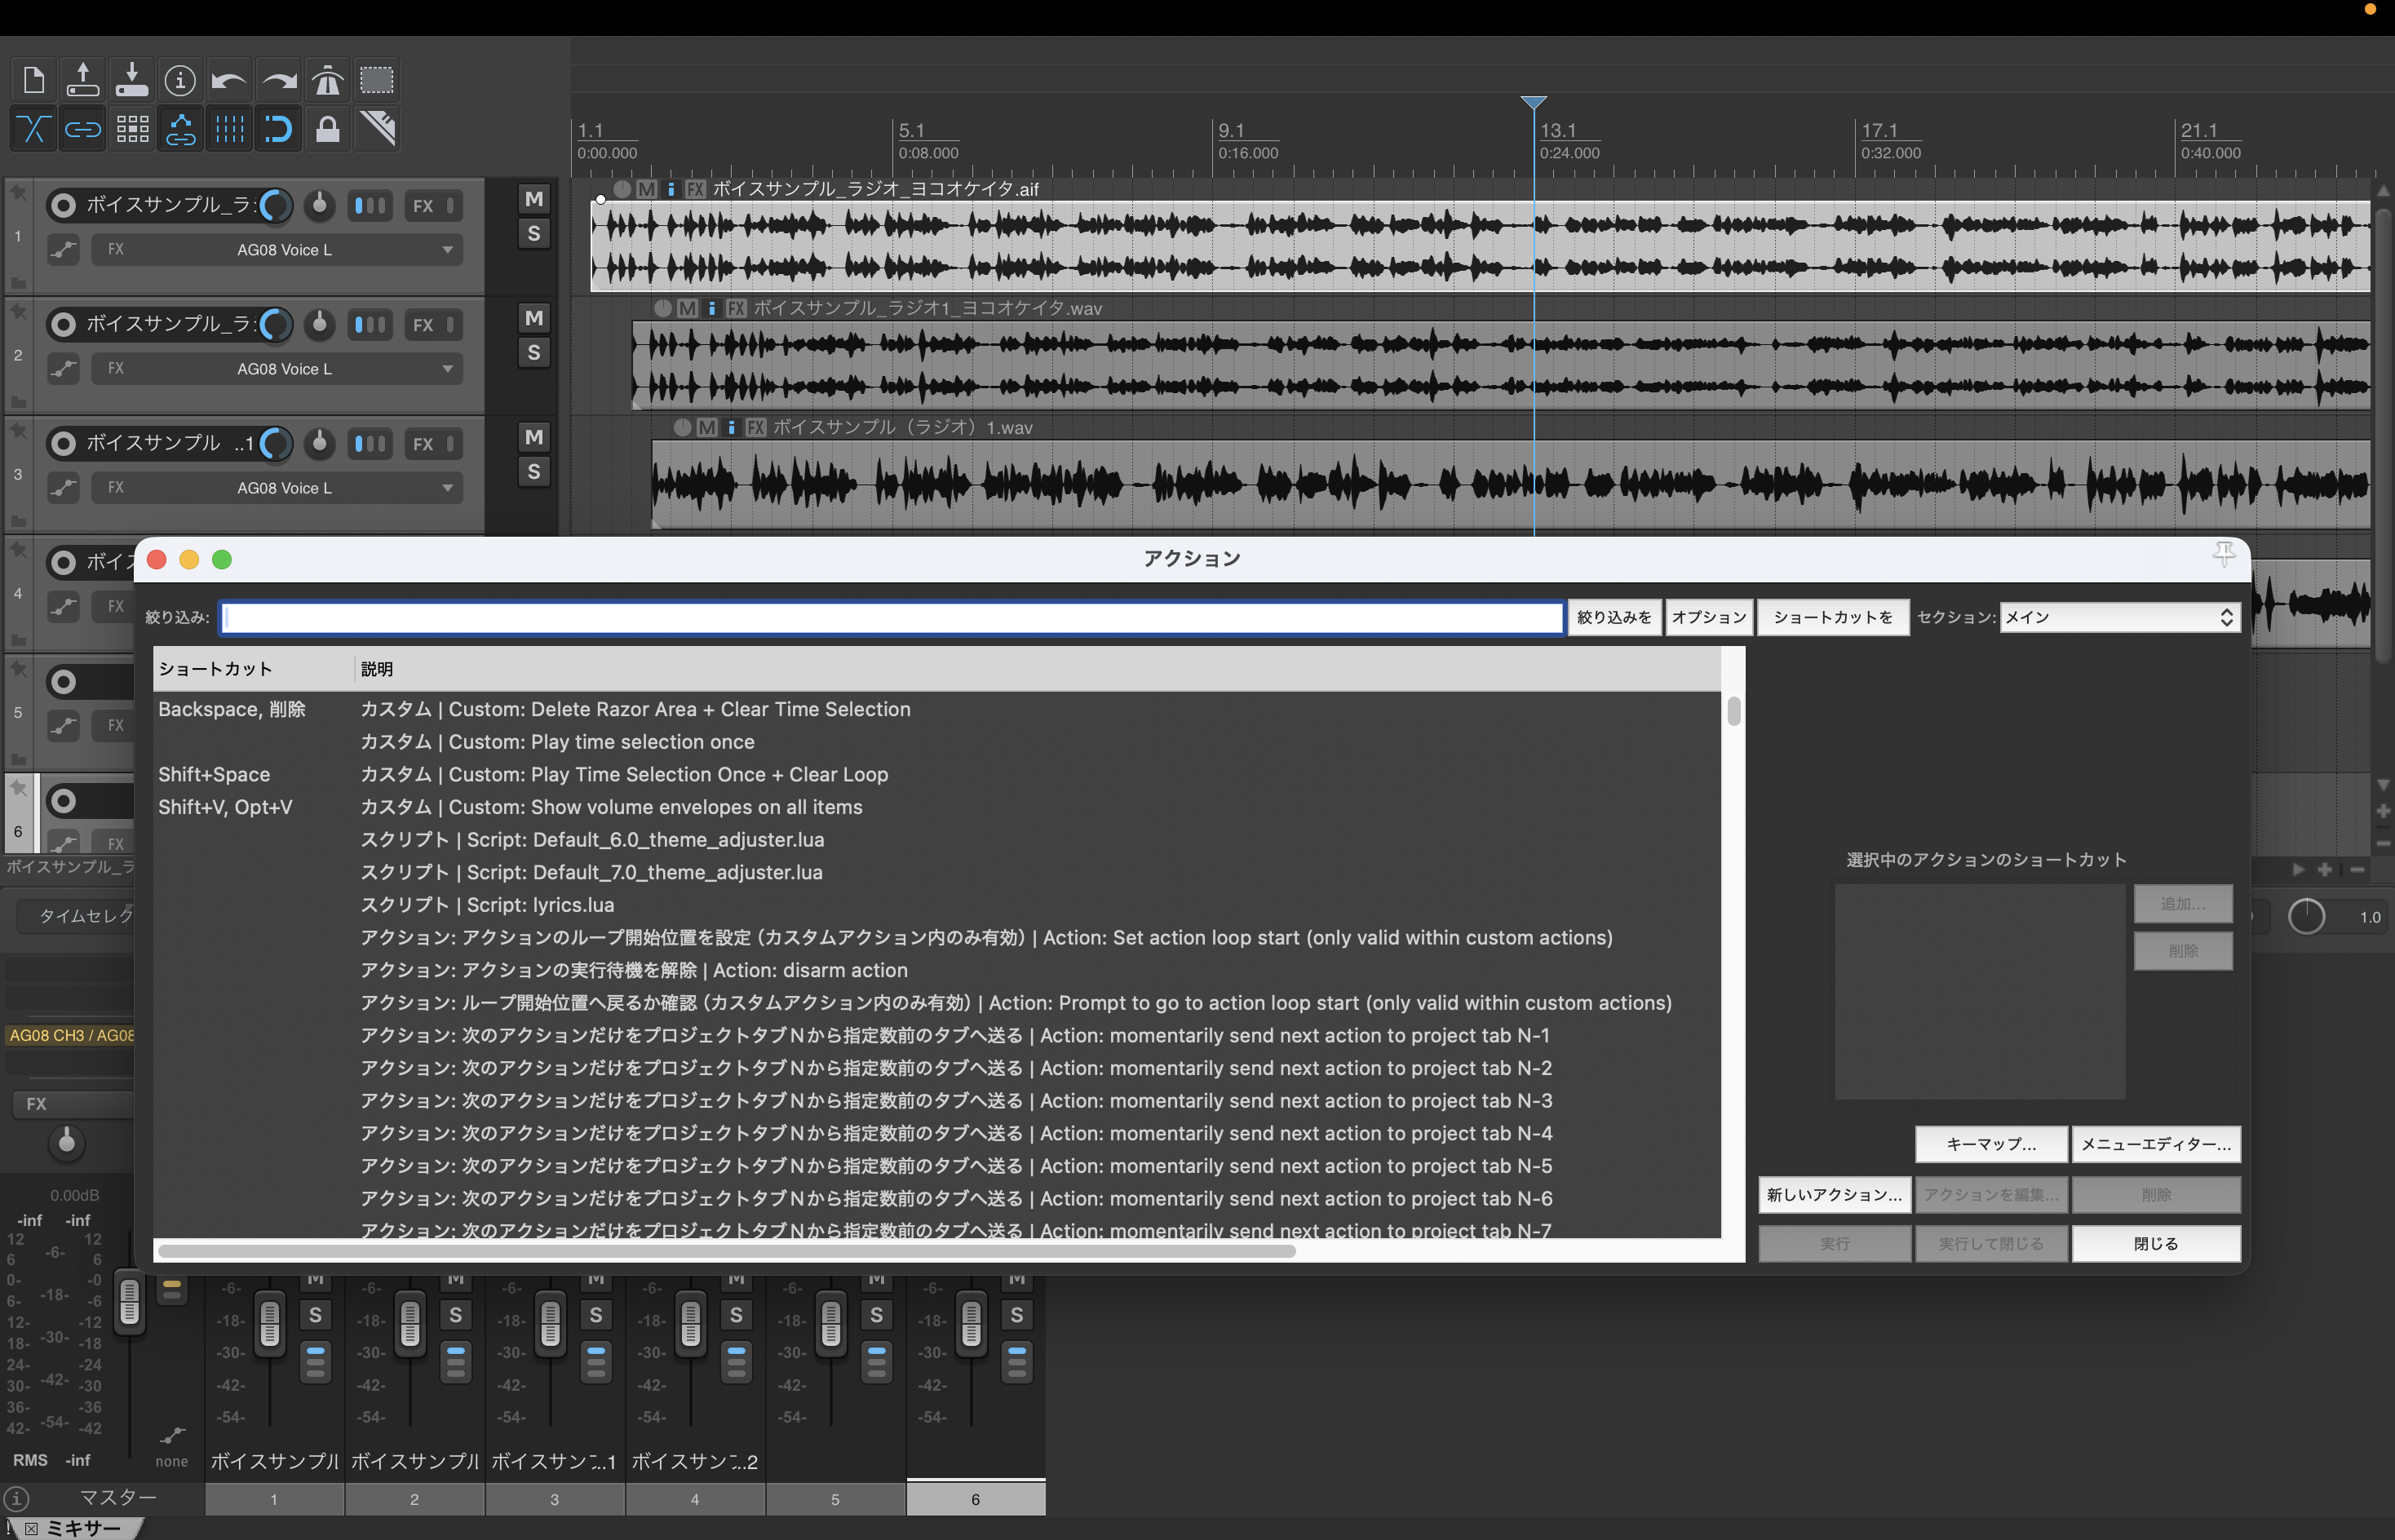Image resolution: width=2395 pixels, height=1540 pixels.
Task: Click 新しいアクション button
Action: [x=1834, y=1194]
